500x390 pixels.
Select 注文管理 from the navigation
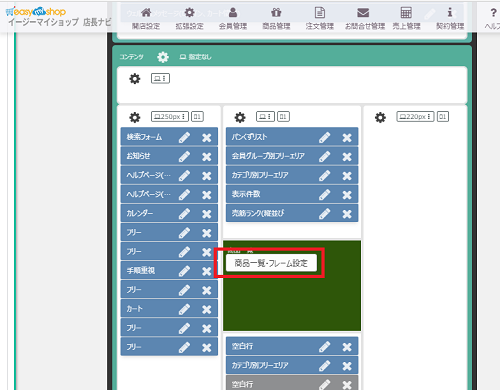[320, 19]
